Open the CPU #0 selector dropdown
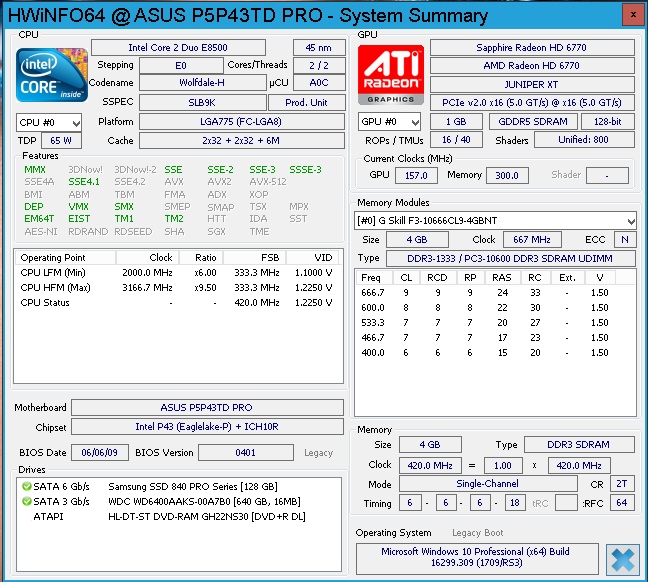 tap(49, 122)
